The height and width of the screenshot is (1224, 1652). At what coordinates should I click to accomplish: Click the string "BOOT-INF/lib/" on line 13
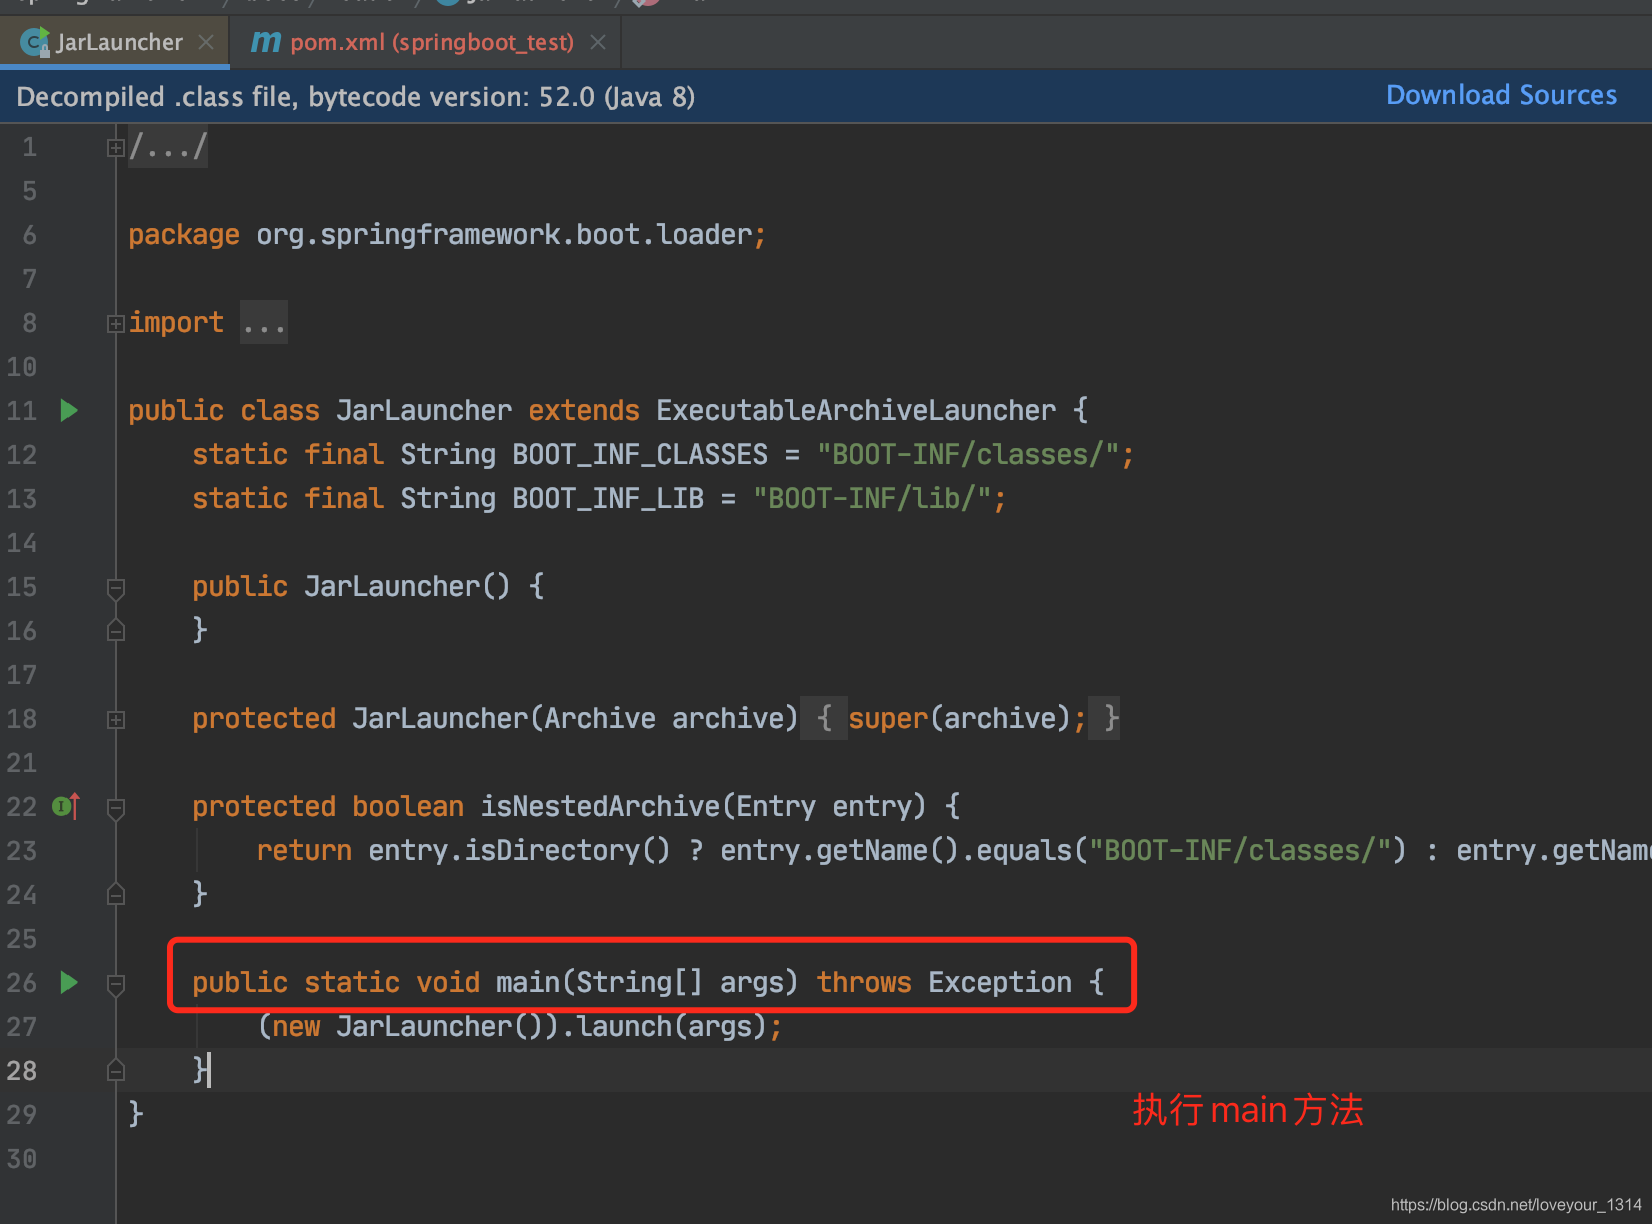pyautogui.click(x=872, y=498)
